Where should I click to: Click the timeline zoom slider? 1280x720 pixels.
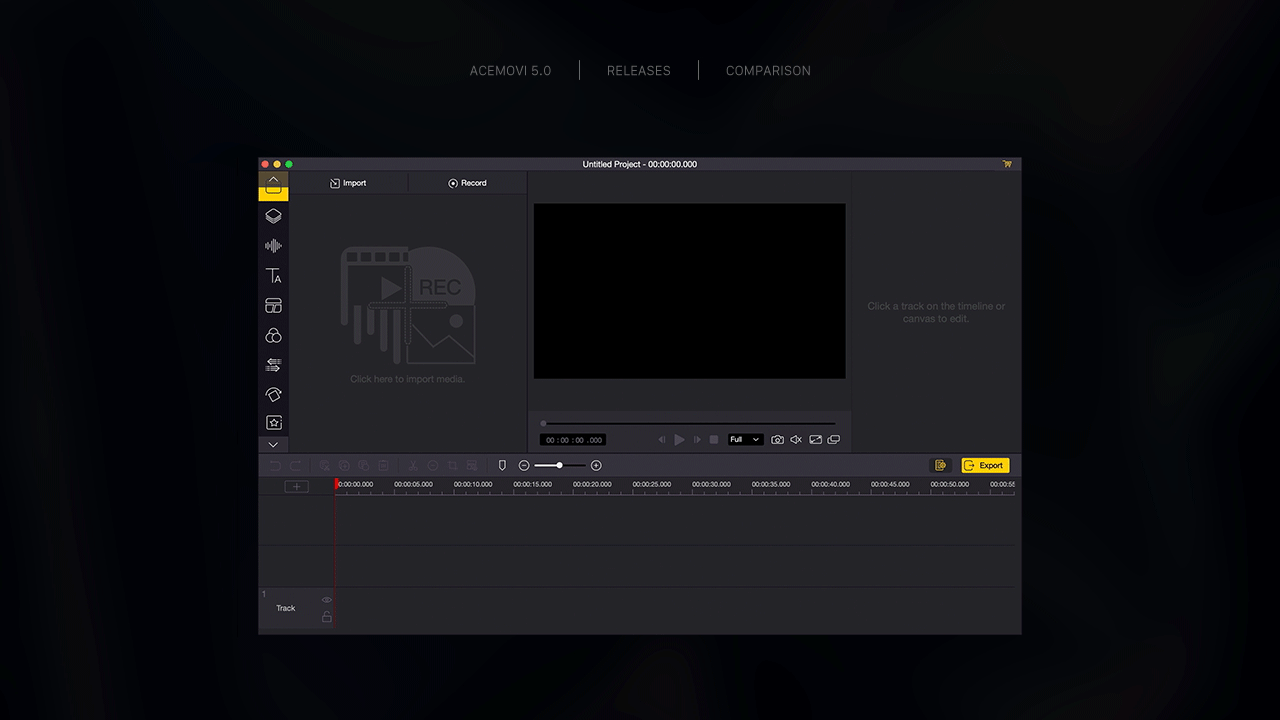(560, 465)
